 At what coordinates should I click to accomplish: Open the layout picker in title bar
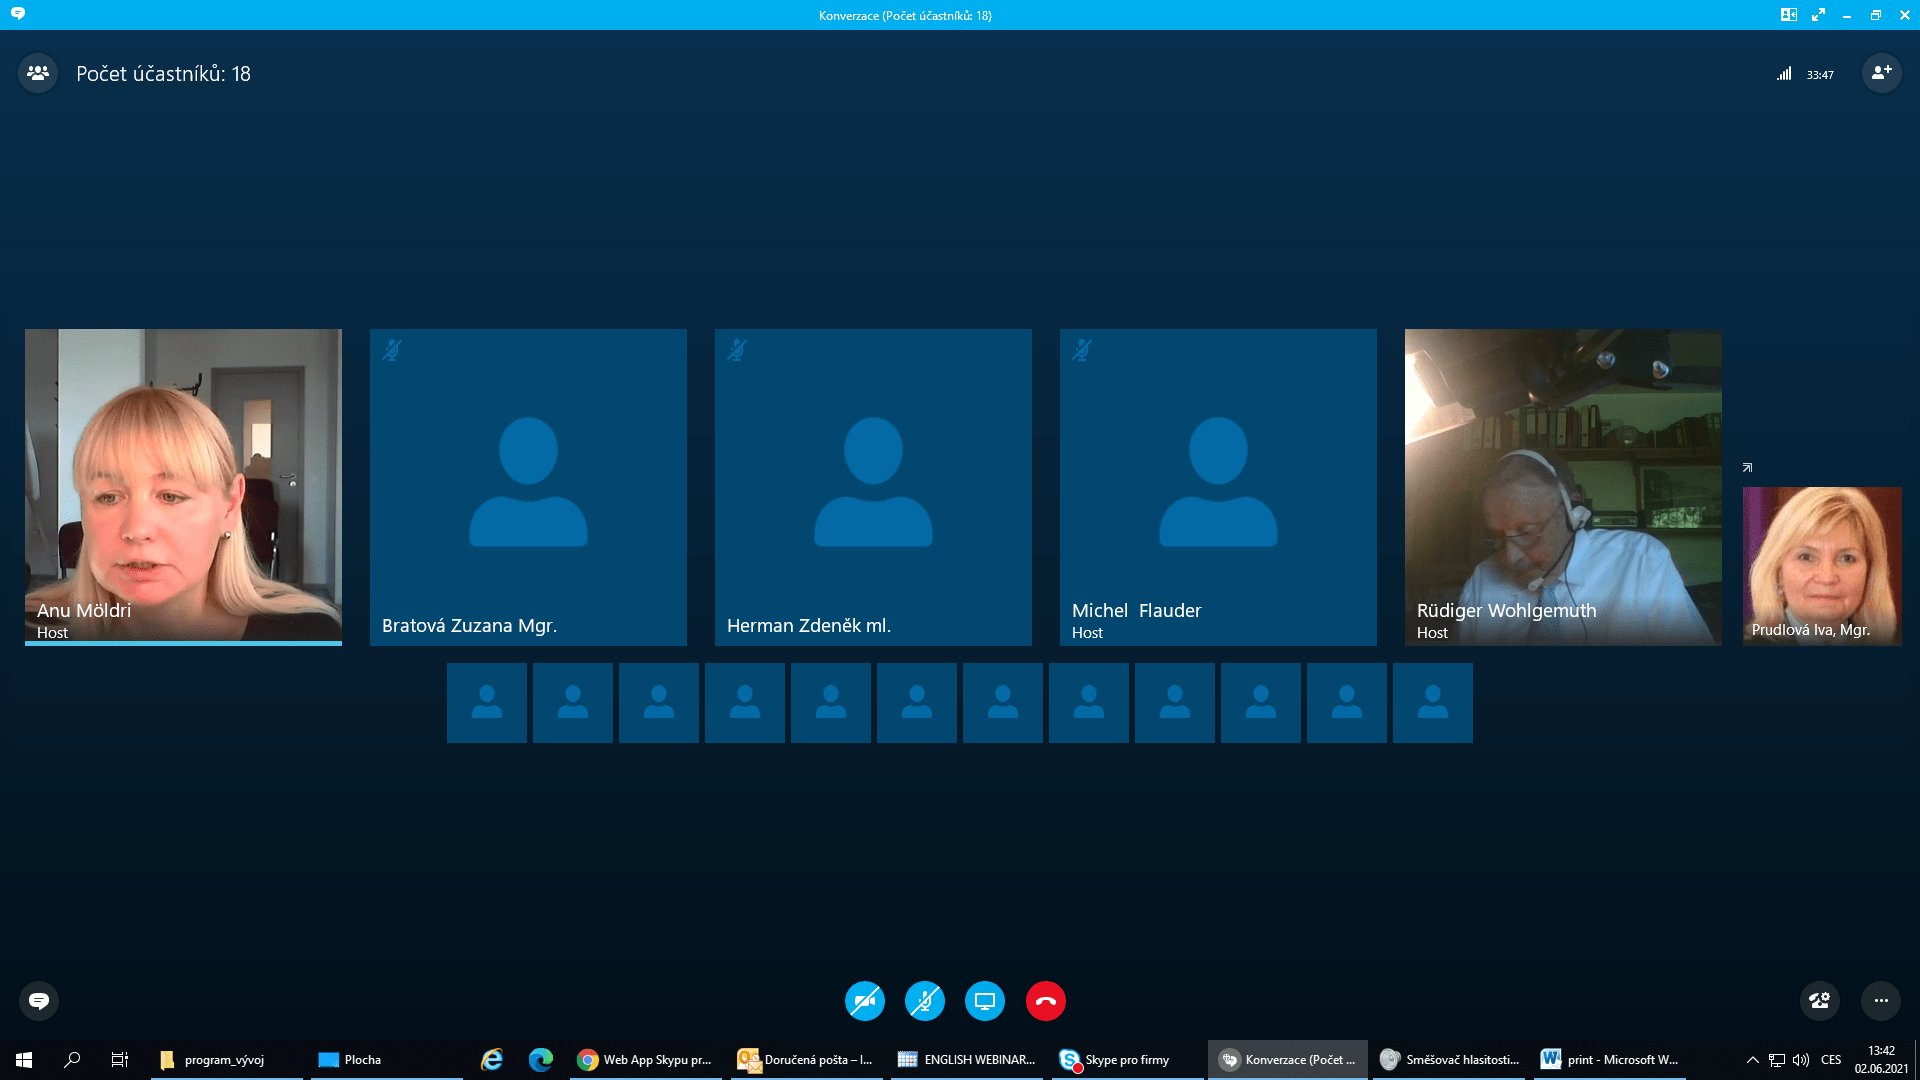click(x=1789, y=15)
